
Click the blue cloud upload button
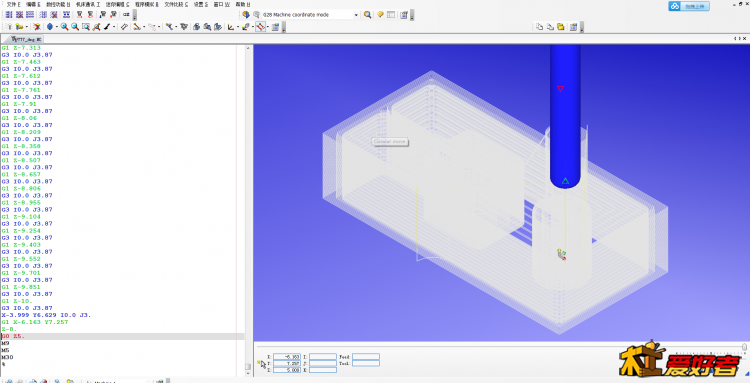[689, 6]
